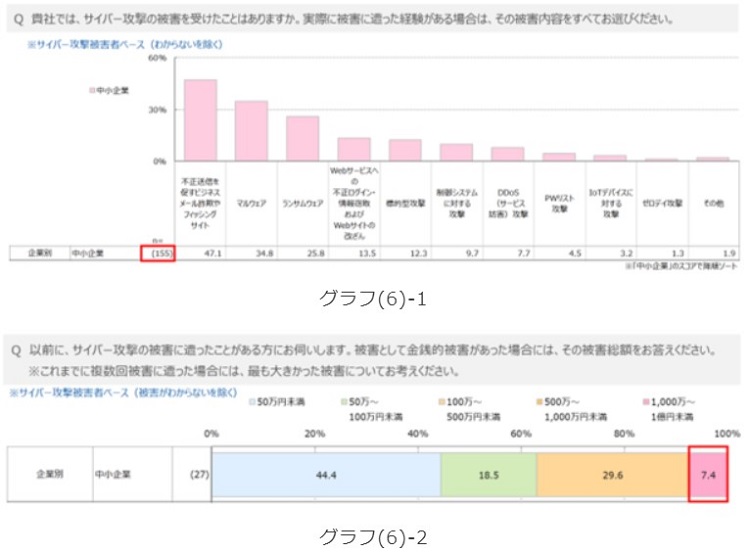Viewport: 750px width, 553px height.
Task: Select the マルウェア bar in the chart
Action: point(251,131)
